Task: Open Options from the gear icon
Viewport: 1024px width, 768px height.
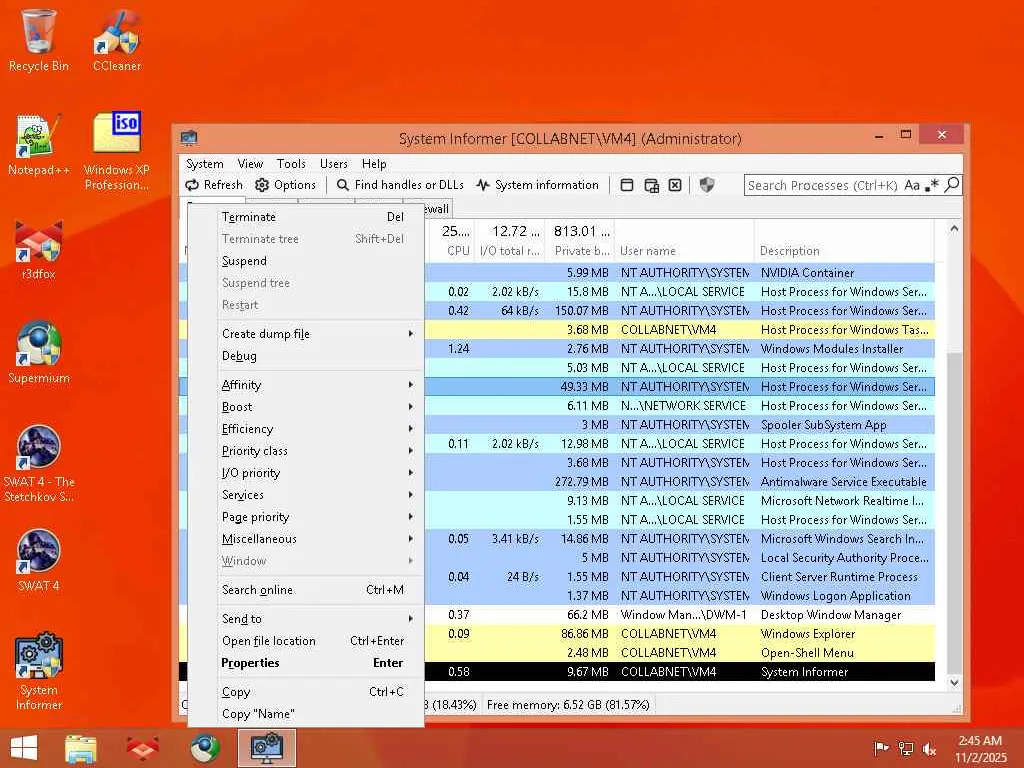Action: tap(263, 185)
